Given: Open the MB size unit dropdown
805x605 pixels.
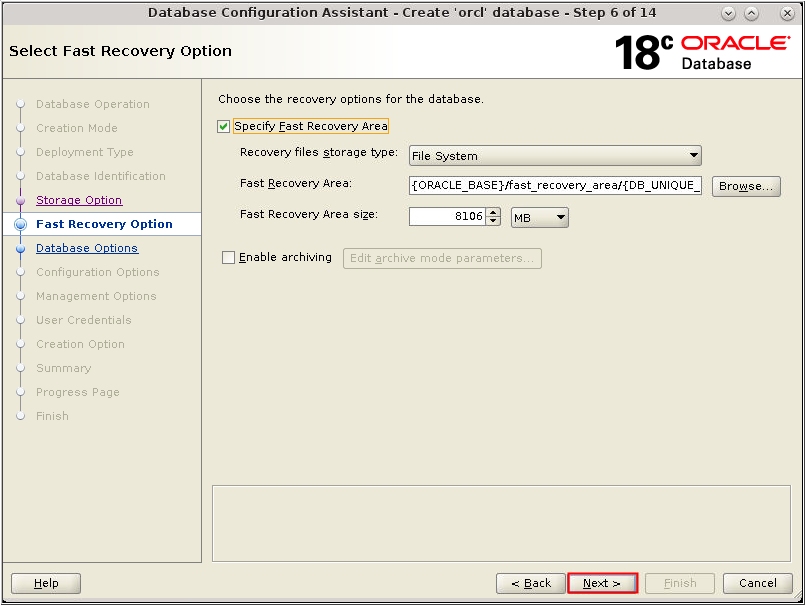Looking at the screenshot, I should 540,218.
